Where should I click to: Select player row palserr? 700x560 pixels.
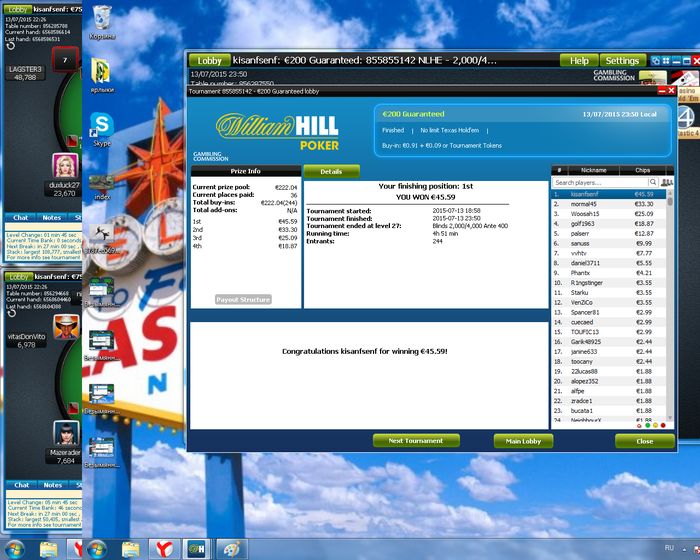[609, 234]
